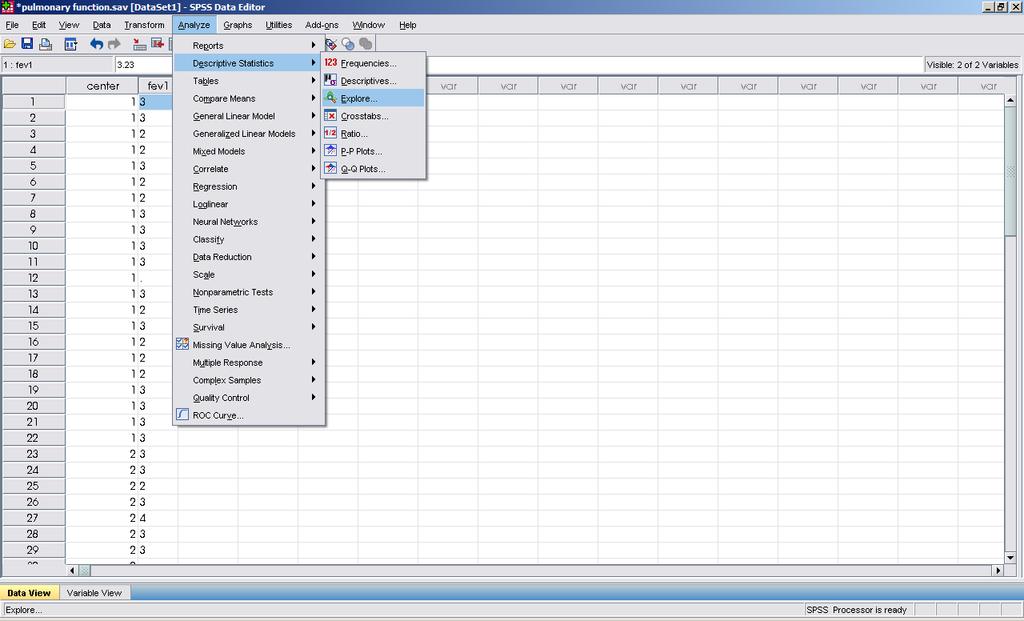1024x621 pixels.
Task: Click the vertical scrollbar down arrow
Action: [1010, 558]
